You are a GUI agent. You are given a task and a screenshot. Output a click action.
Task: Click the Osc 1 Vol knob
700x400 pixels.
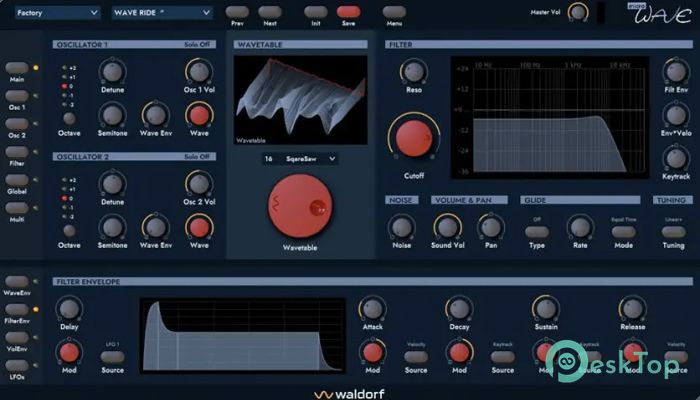coord(199,71)
